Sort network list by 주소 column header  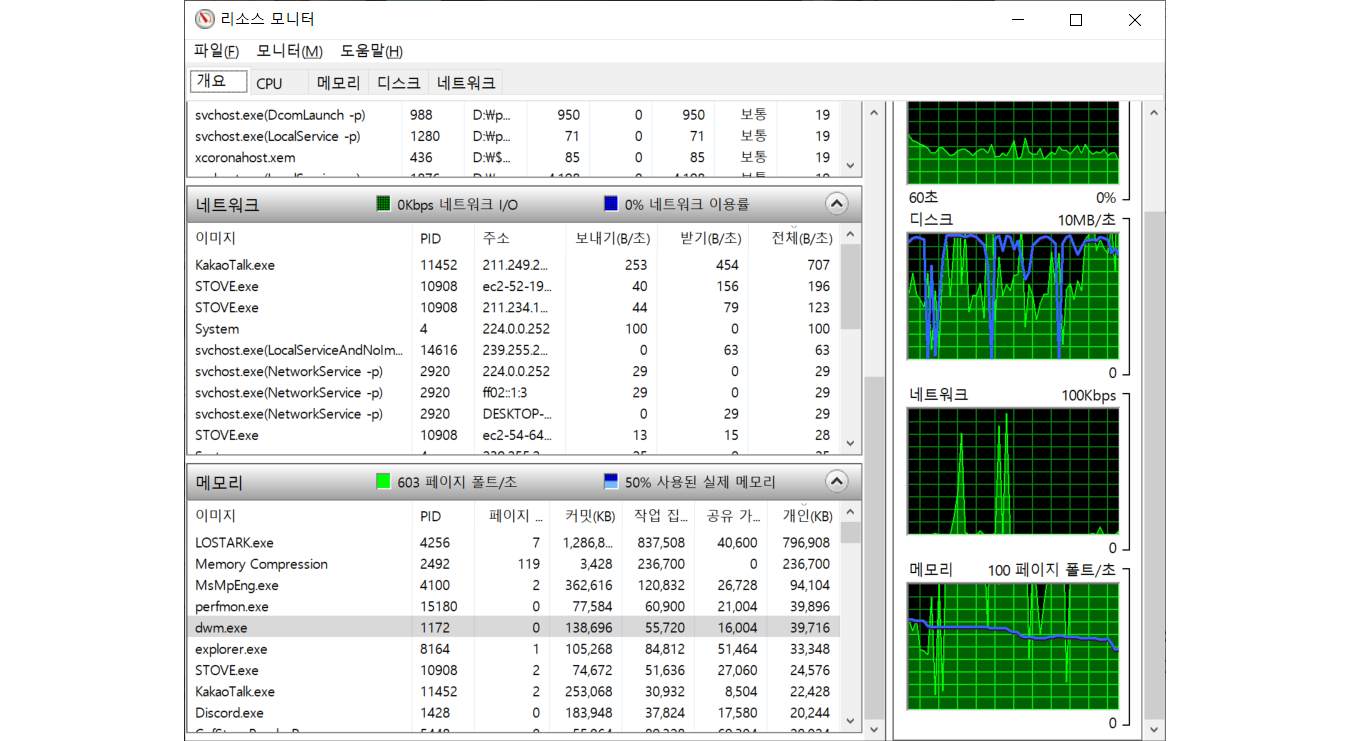[520, 238]
